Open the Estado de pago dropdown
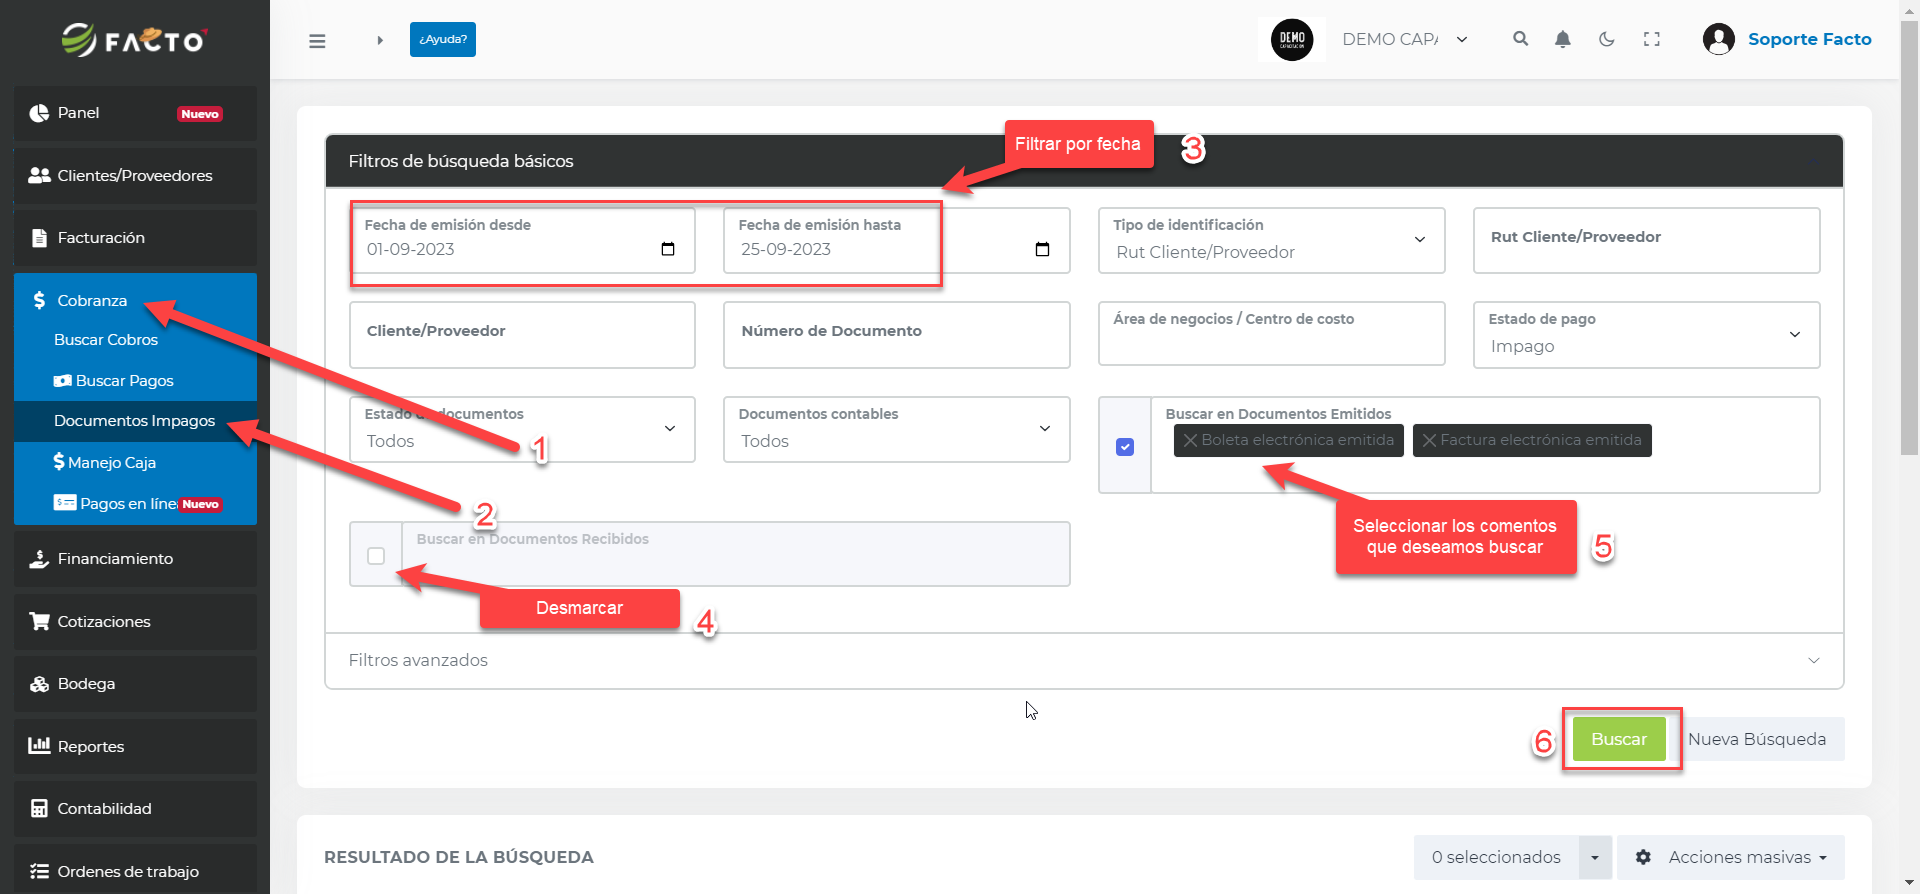This screenshot has width=1920, height=894. pos(1645,336)
